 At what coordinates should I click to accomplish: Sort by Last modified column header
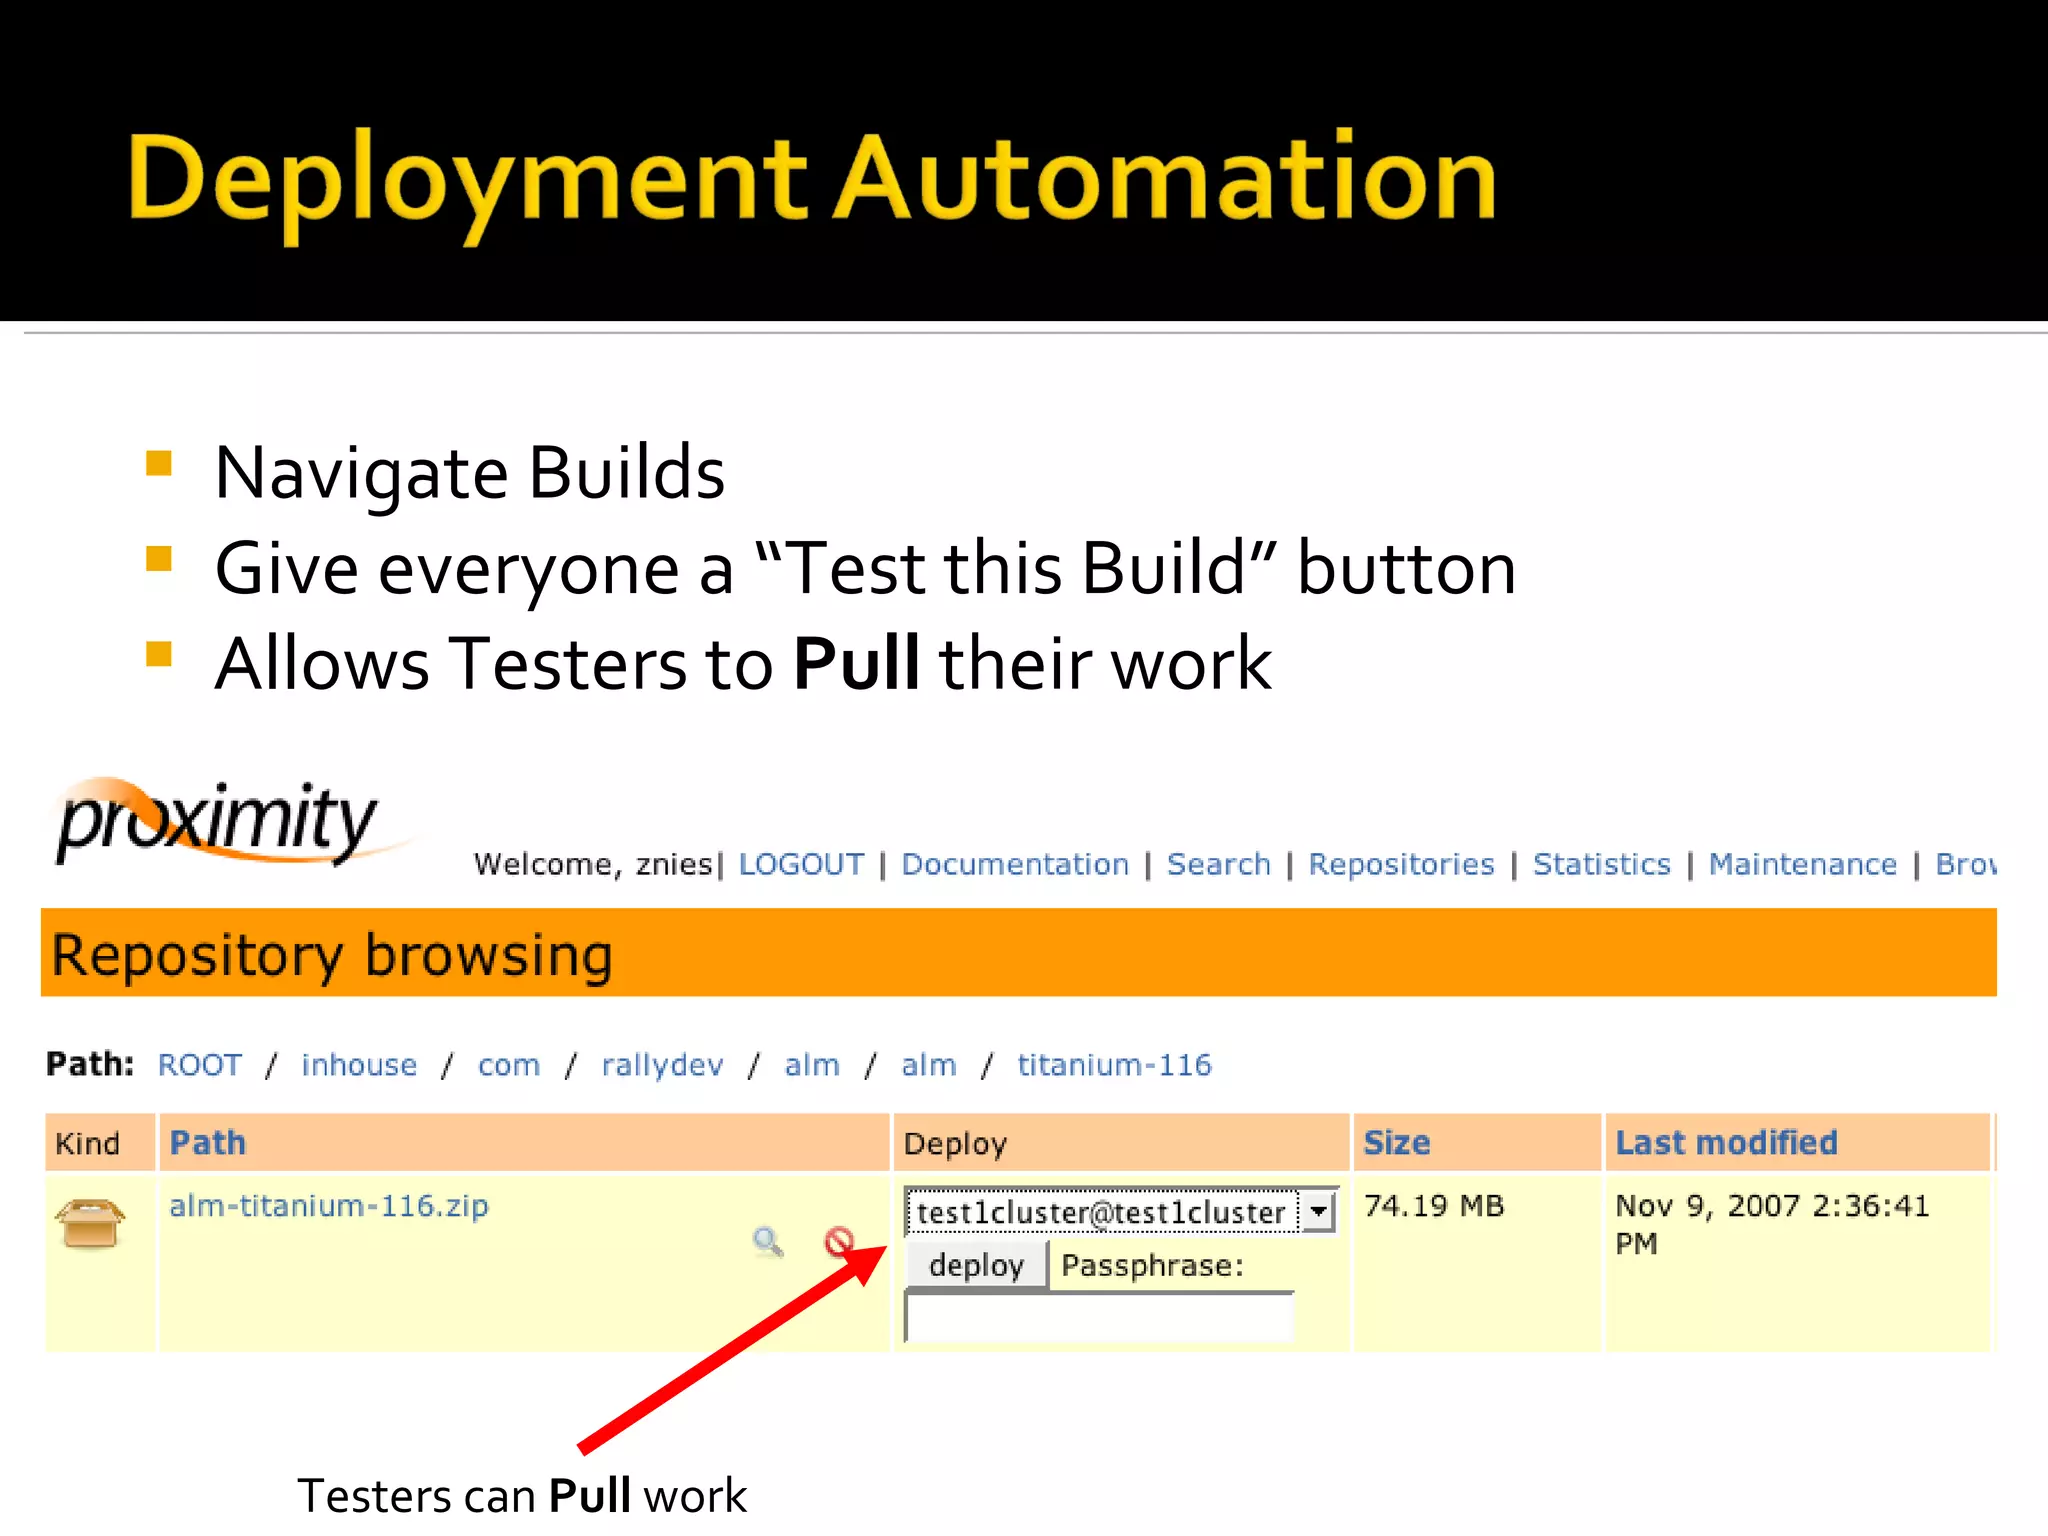pyautogui.click(x=1726, y=1142)
